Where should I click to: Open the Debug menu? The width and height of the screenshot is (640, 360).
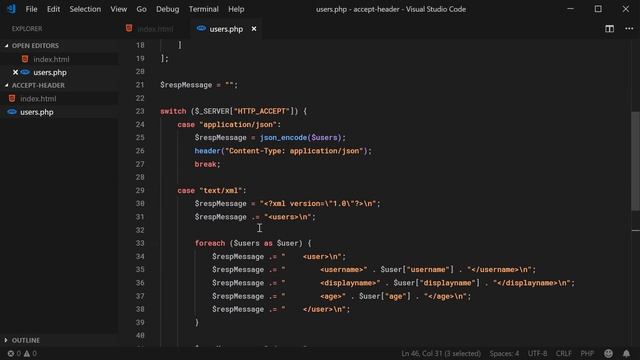coord(167,9)
